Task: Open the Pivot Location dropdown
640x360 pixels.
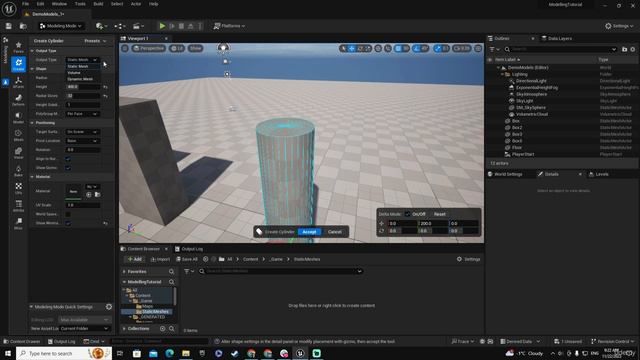Action: pos(82,141)
